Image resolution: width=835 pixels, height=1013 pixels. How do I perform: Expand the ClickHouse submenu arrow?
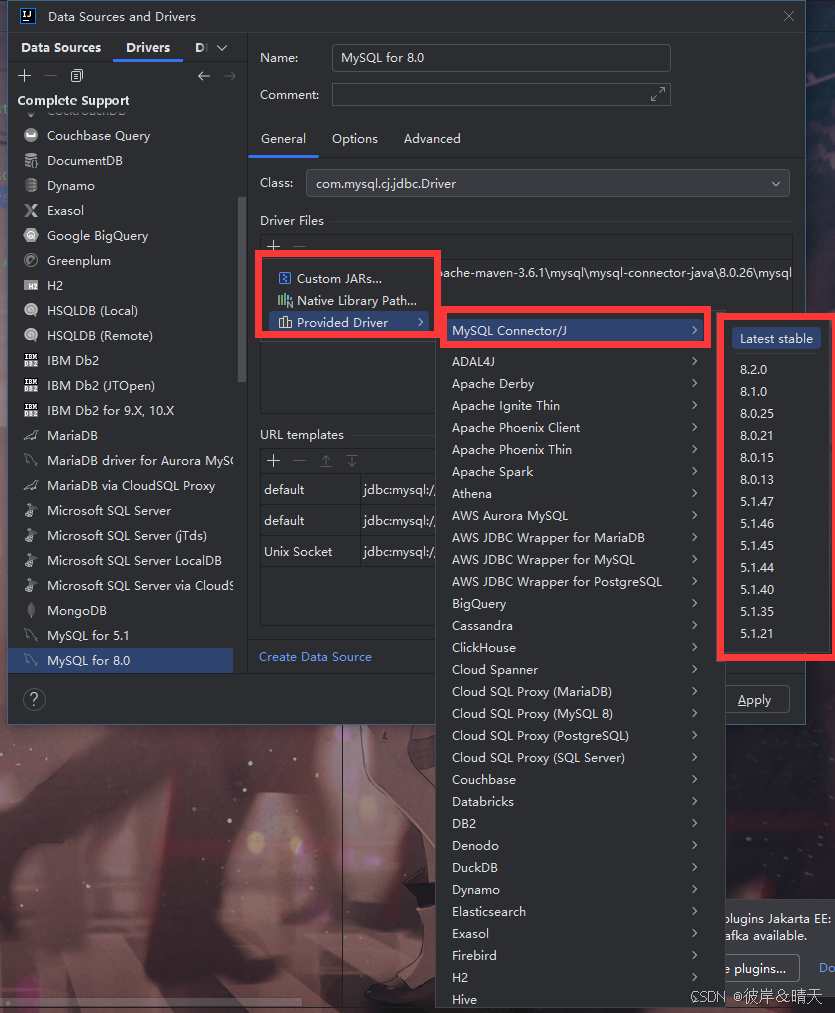694,647
